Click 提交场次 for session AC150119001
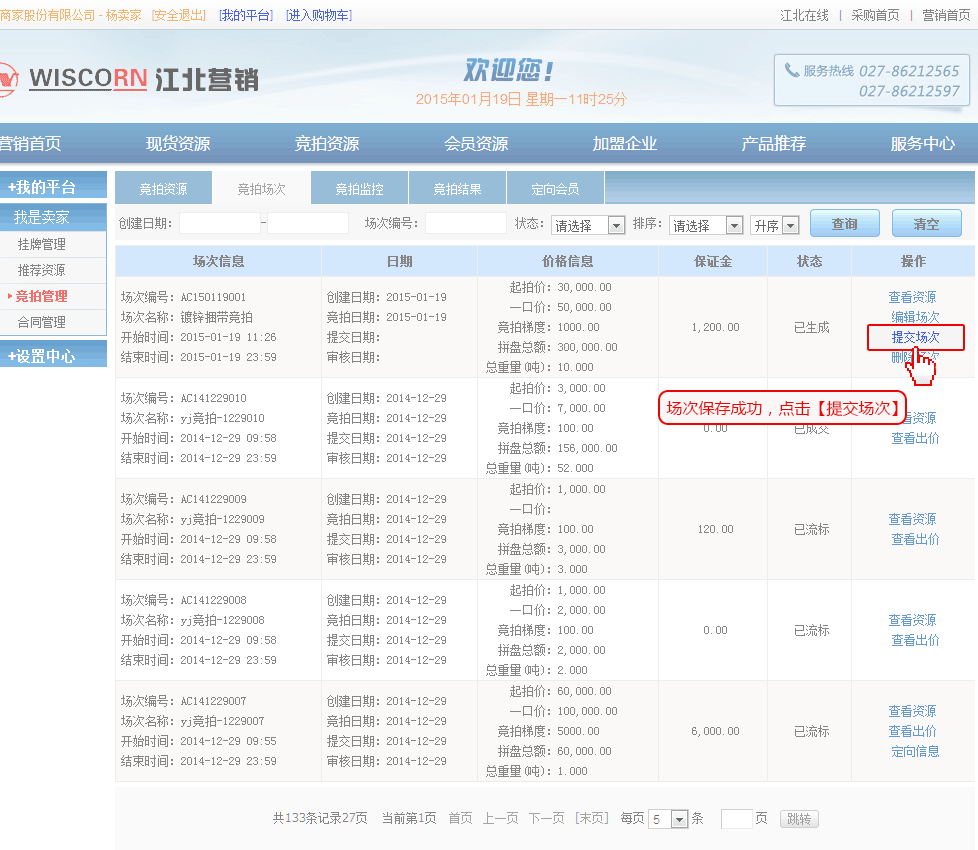 [915, 338]
